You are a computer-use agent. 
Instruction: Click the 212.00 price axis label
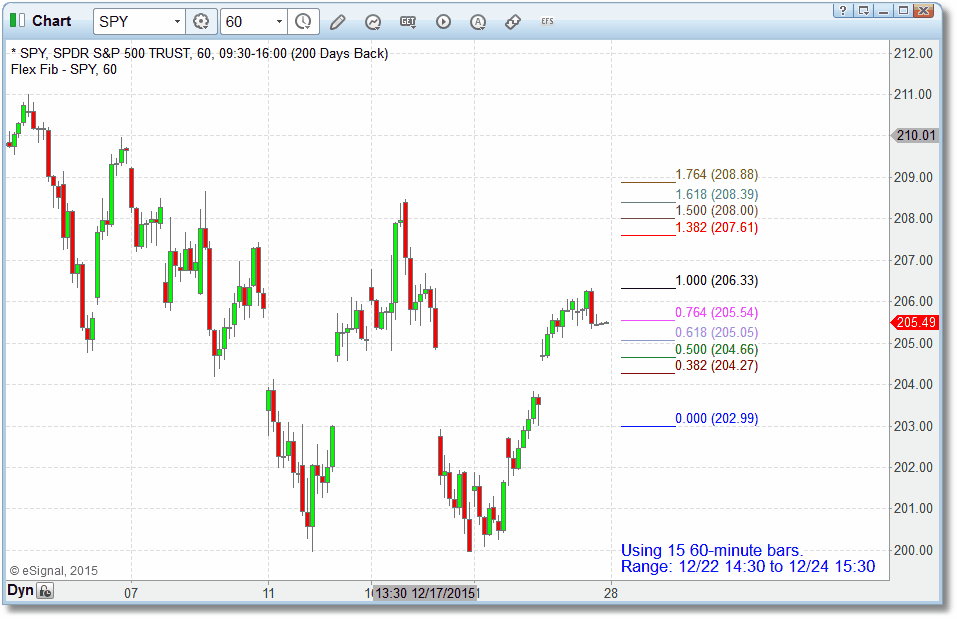914,54
